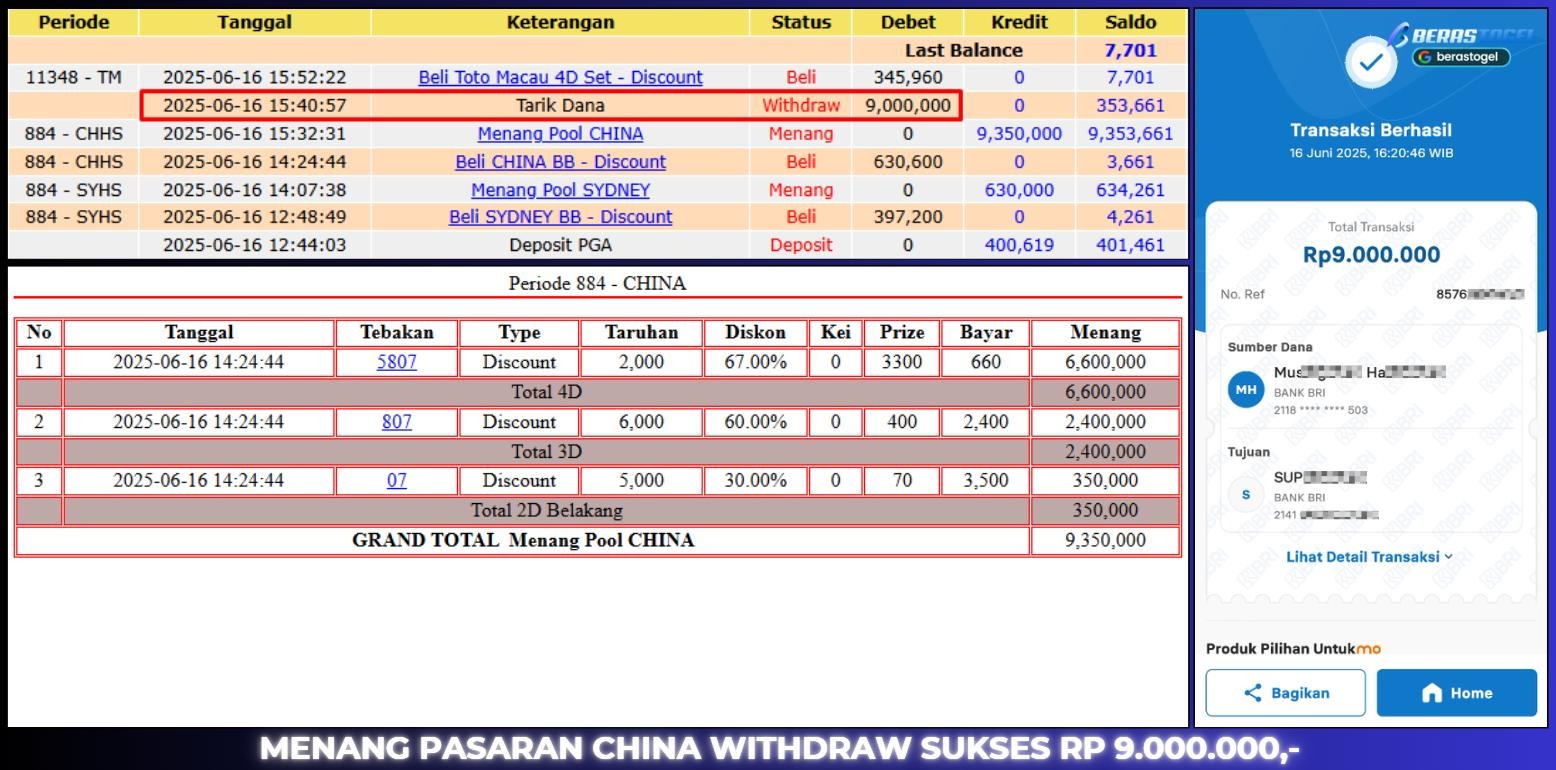Screen dimensions: 1556x770
Task: Click the Diskon column header
Action: tap(755, 333)
